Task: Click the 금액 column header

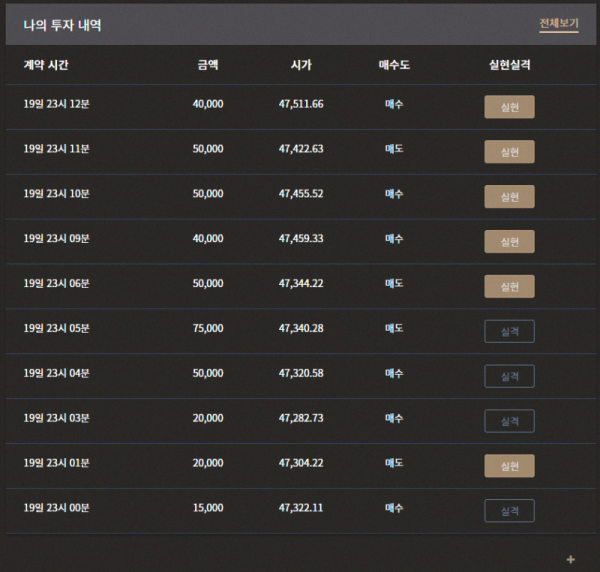Action: 208,65
